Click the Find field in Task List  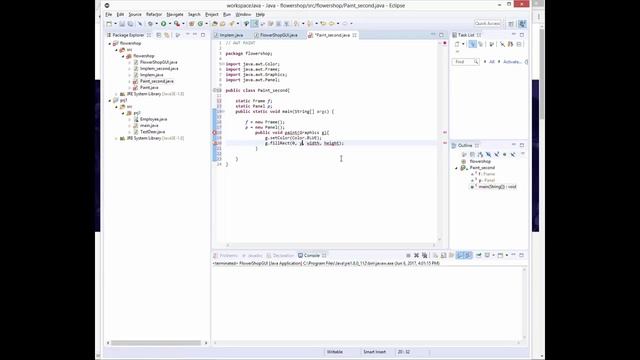tap(465, 62)
